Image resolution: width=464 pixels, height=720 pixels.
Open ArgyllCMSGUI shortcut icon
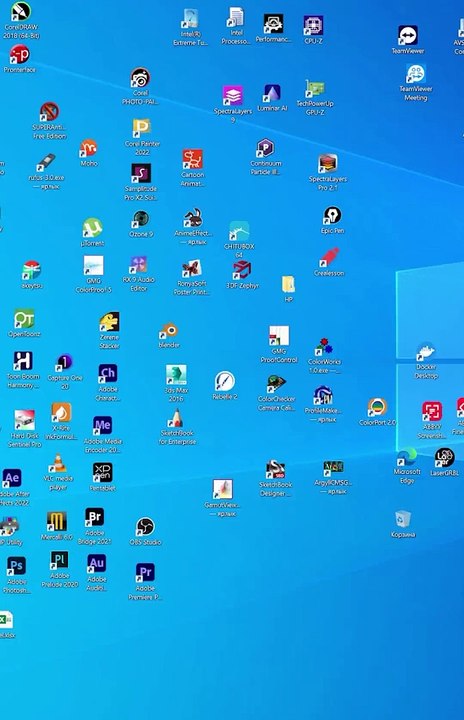coord(333,468)
